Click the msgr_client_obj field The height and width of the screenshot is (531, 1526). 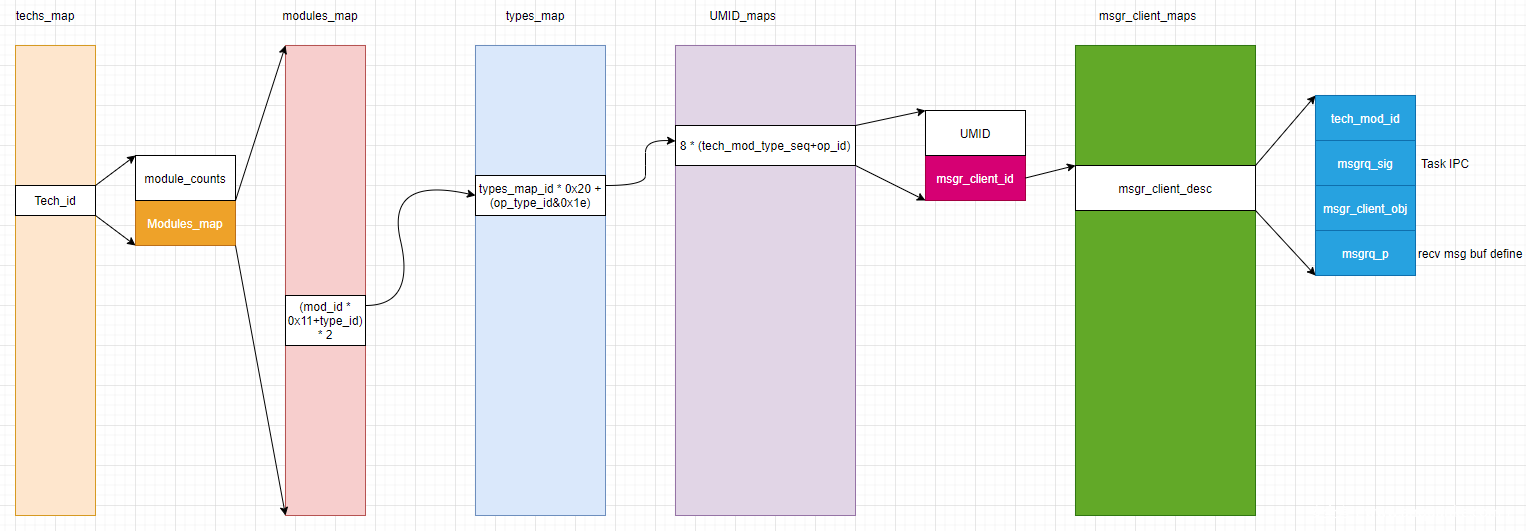pyautogui.click(x=1365, y=208)
